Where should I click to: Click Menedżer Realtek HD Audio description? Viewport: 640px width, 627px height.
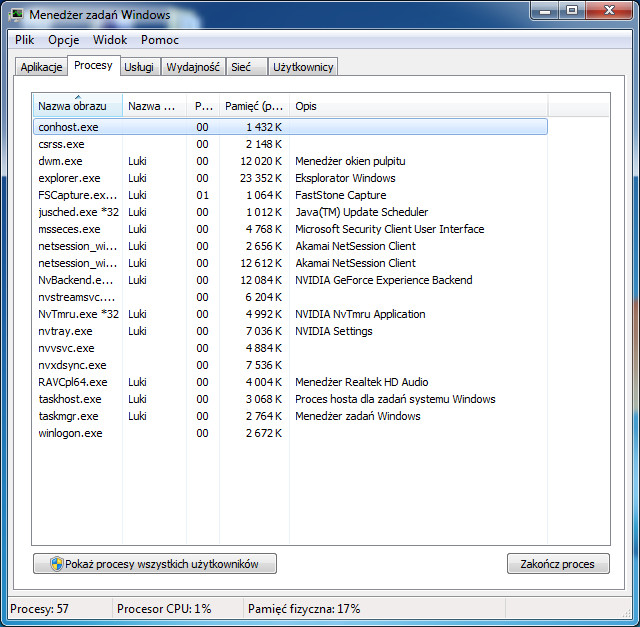coord(362,382)
